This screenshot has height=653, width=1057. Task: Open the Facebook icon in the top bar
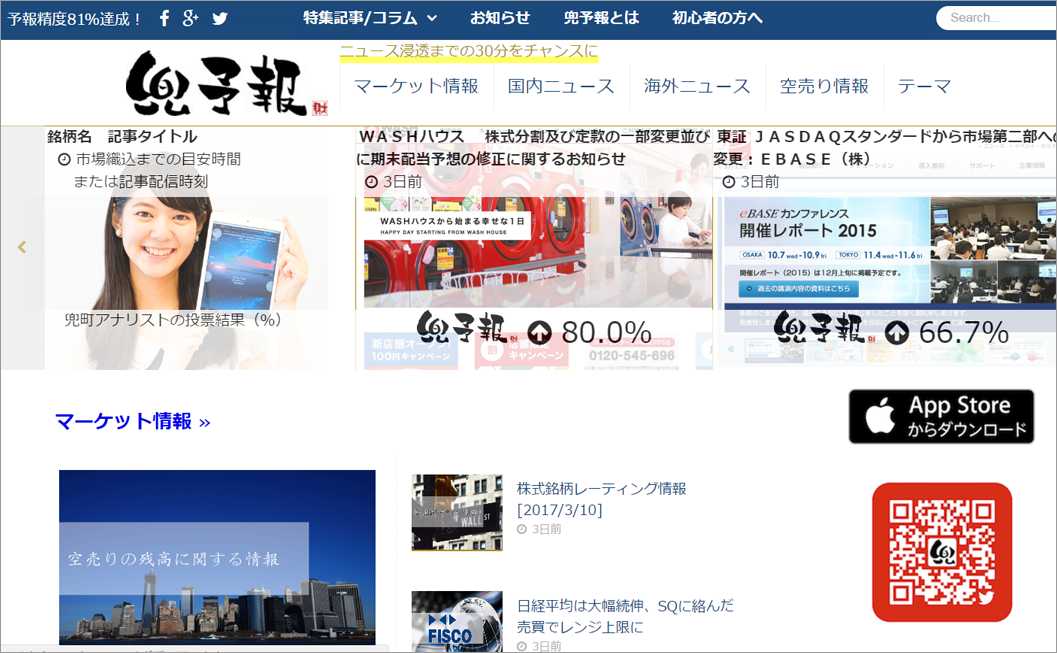pos(164,17)
